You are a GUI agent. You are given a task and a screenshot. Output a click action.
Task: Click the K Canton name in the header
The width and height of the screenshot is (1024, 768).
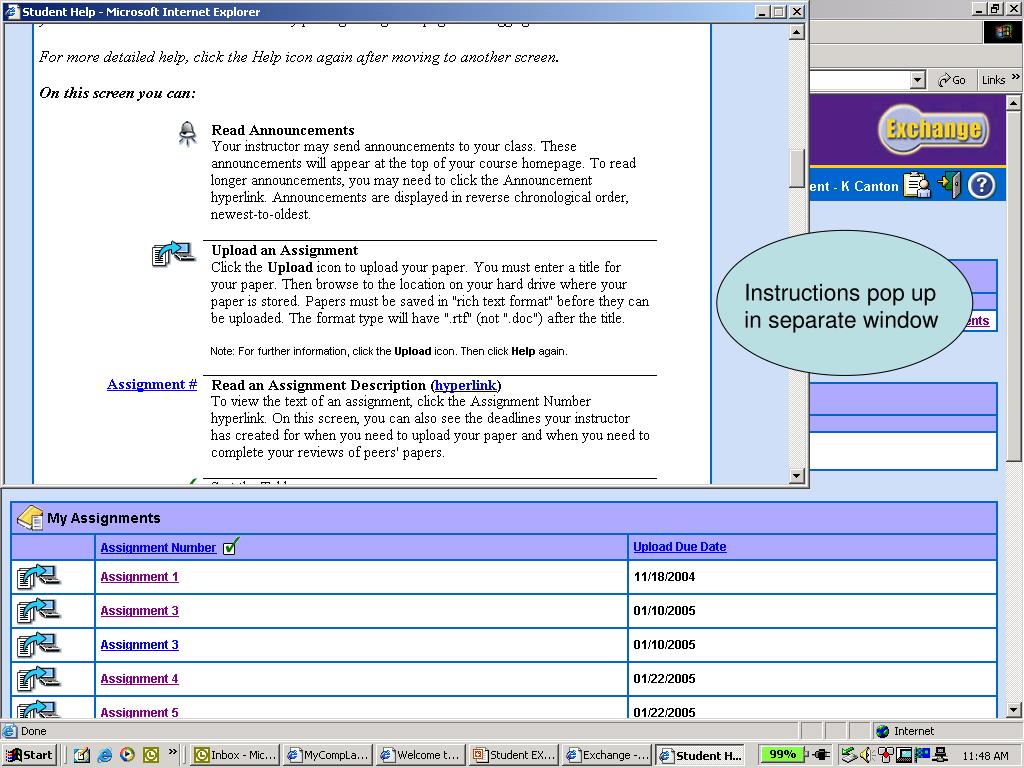click(x=870, y=186)
